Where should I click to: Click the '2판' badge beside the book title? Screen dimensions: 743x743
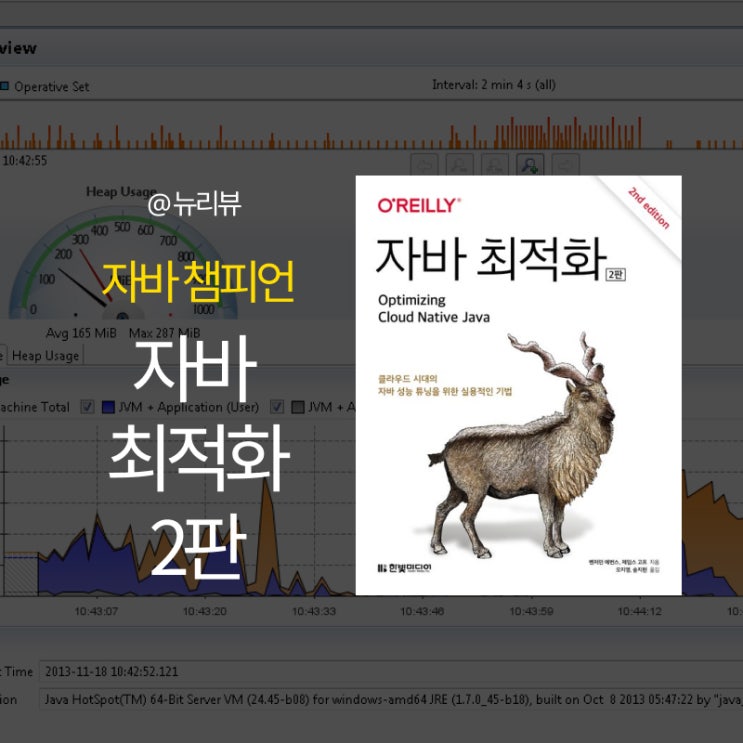[x=616, y=274]
